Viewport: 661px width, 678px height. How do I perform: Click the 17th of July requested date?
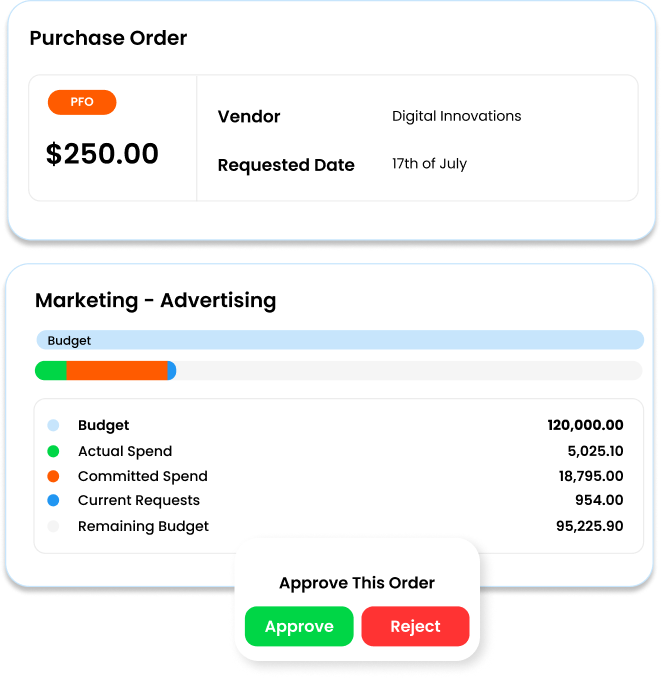429,164
